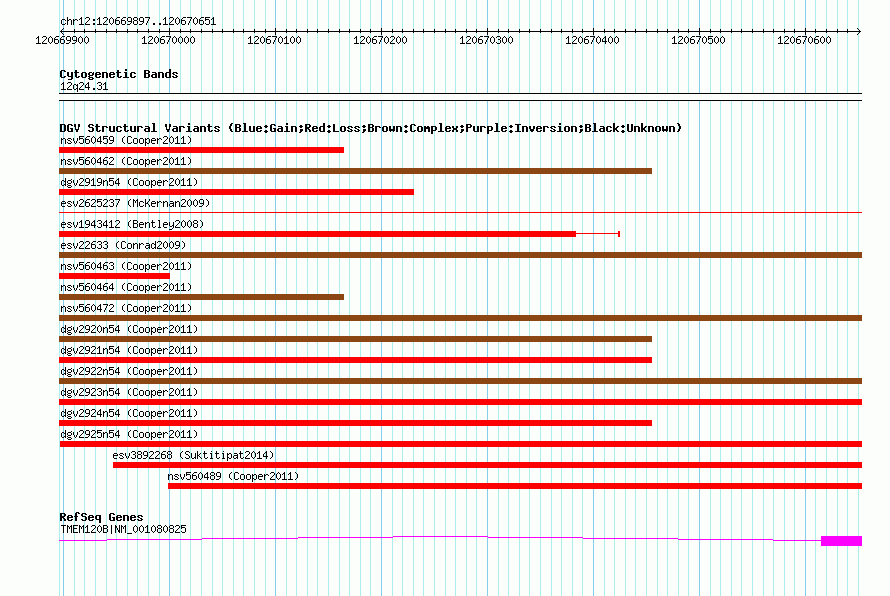The image size is (890, 596).
Task: Open variant label dgv2921n54 (Cooper2011)
Action: [129, 350]
